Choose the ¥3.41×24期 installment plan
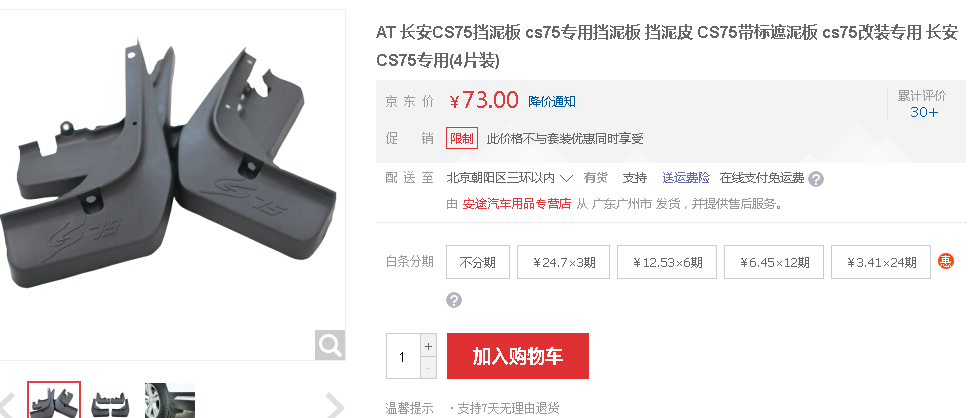This screenshot has width=979, height=418. 881,262
